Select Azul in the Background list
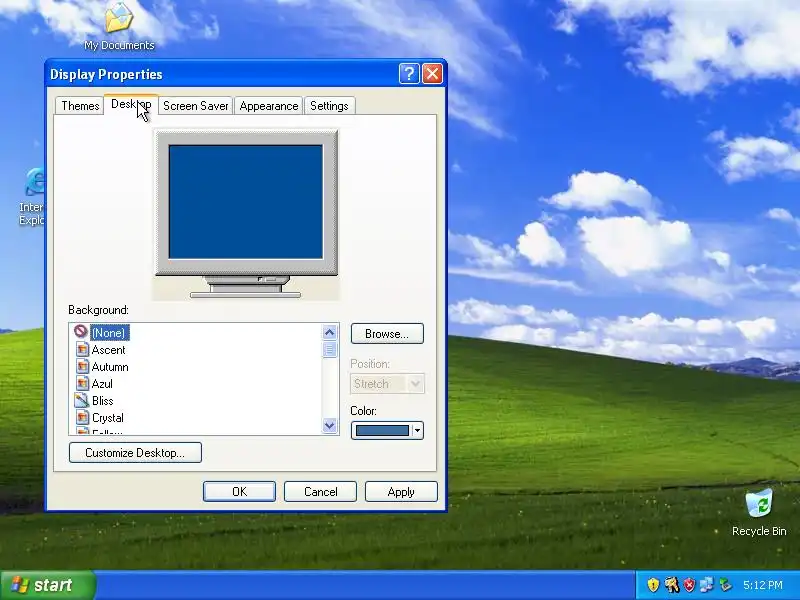This screenshot has width=800, height=600. (102, 384)
